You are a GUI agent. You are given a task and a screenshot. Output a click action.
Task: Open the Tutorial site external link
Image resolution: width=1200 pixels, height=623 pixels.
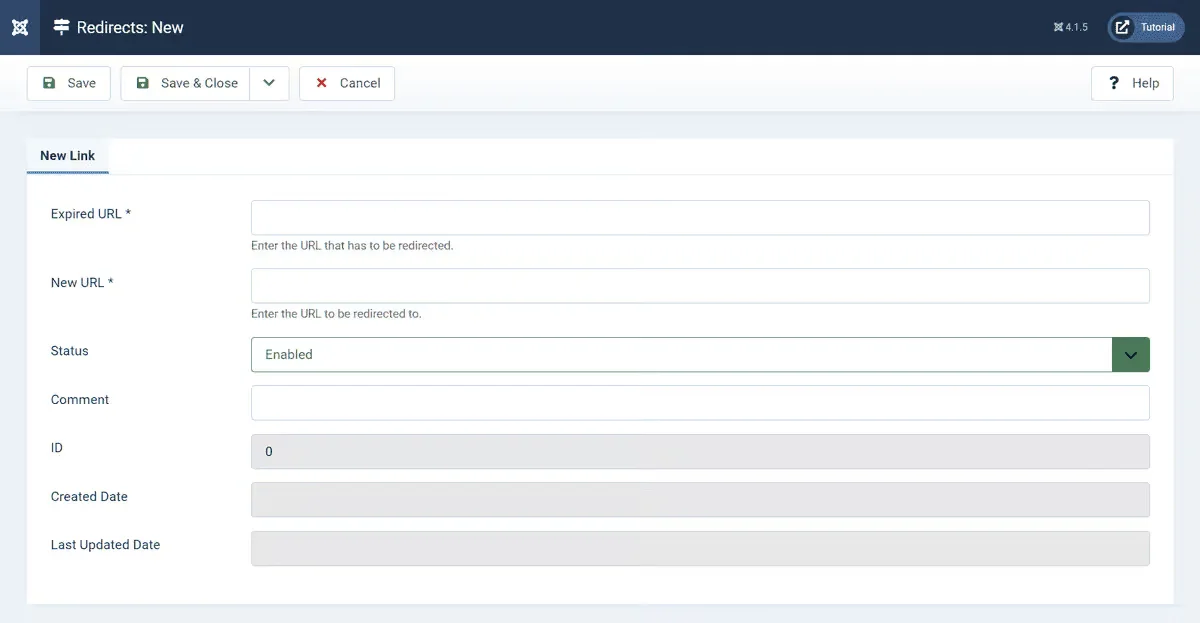[x=1146, y=27]
